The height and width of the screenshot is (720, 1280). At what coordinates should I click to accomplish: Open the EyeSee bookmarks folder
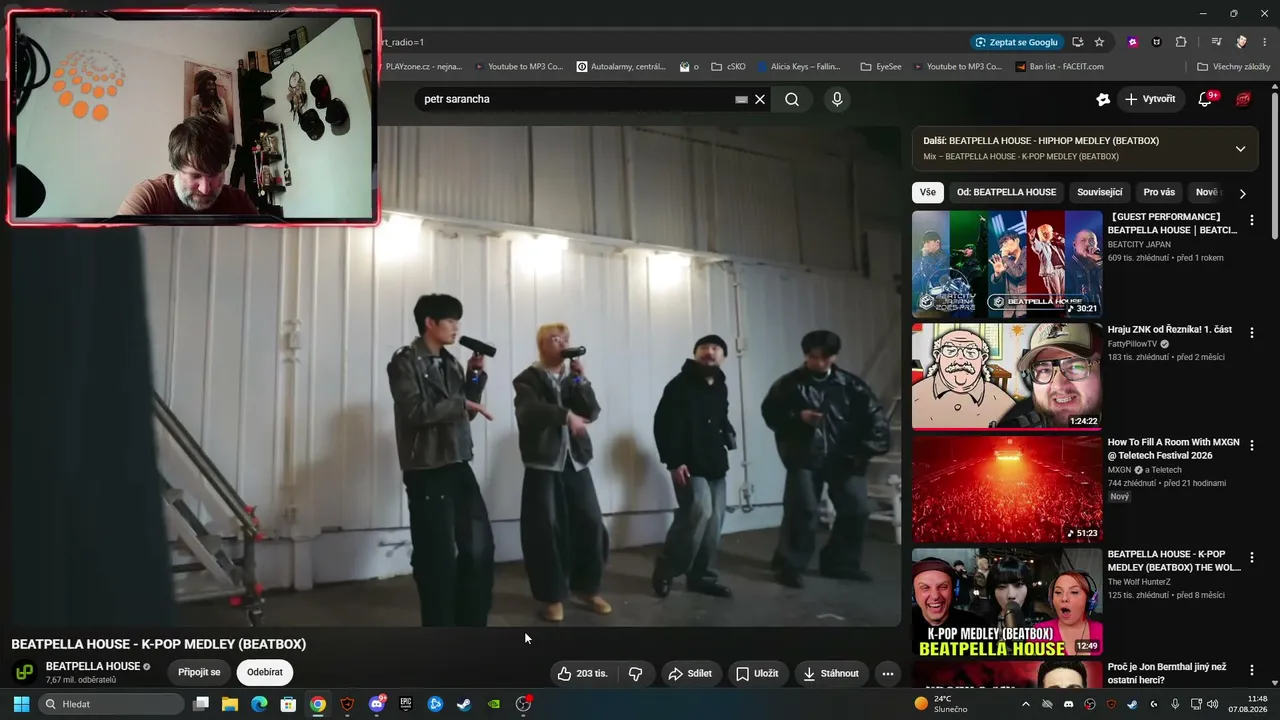click(880, 67)
